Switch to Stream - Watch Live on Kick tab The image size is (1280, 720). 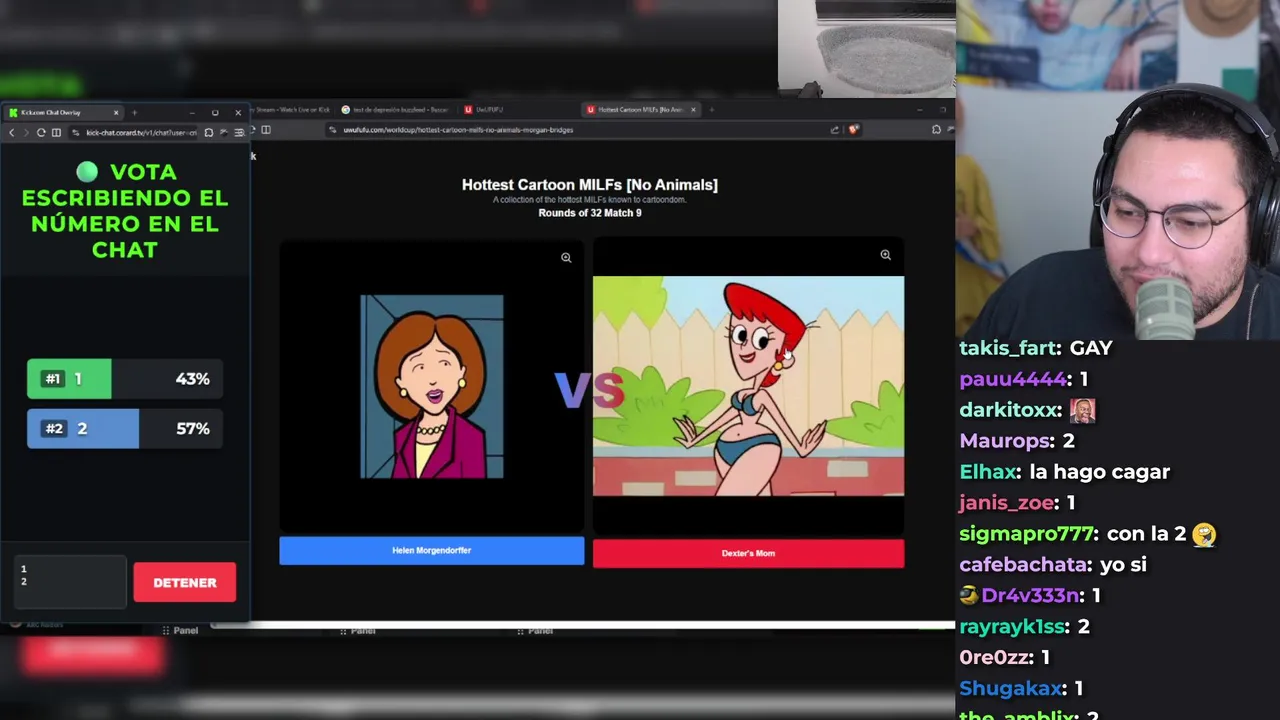[x=290, y=109]
